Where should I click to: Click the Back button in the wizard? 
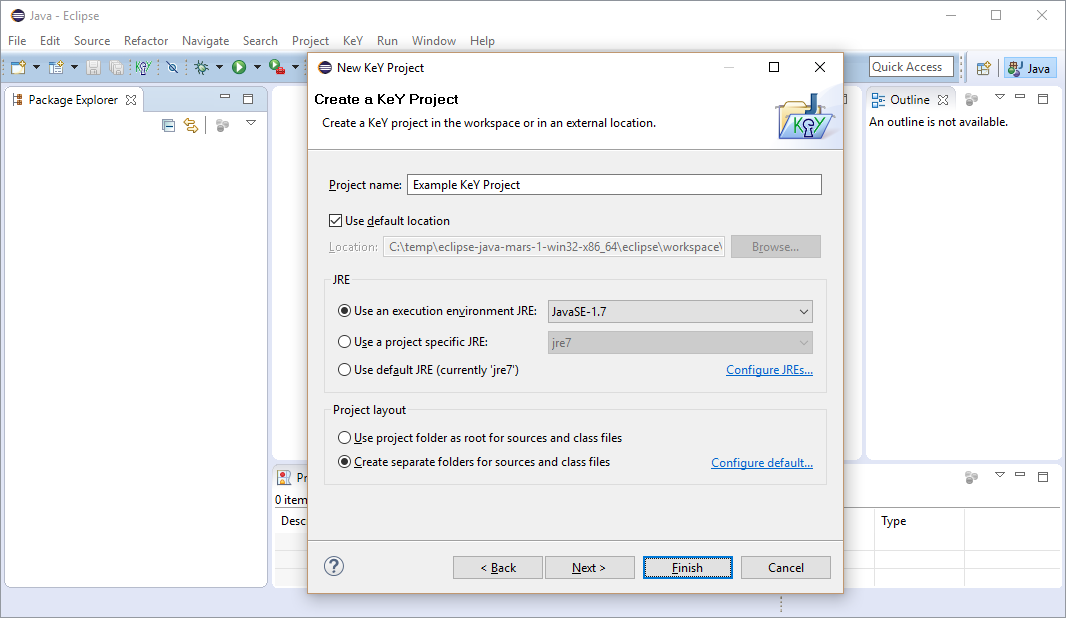498,568
